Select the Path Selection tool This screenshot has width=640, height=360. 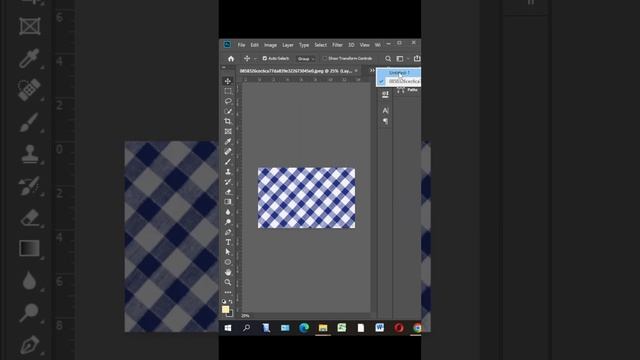point(228,252)
